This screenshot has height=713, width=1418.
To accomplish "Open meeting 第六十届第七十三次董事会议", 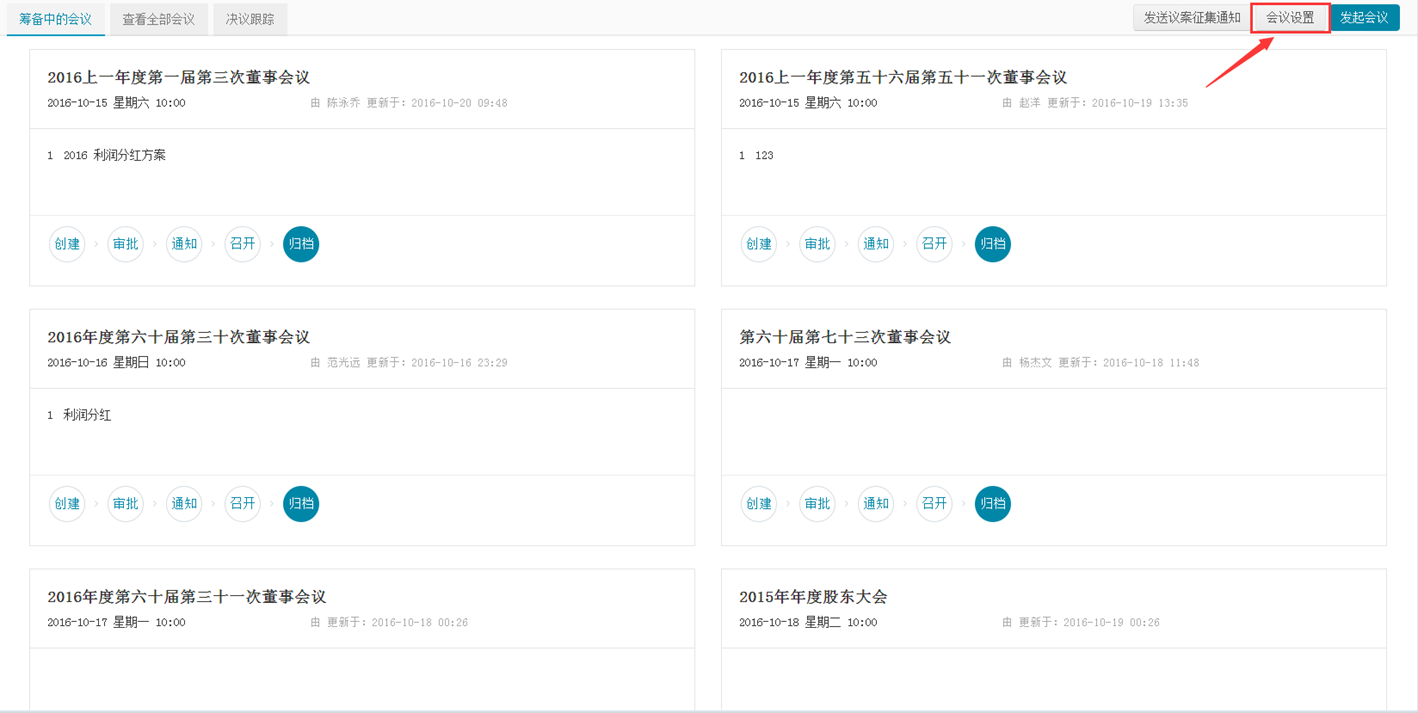I will 845,337.
